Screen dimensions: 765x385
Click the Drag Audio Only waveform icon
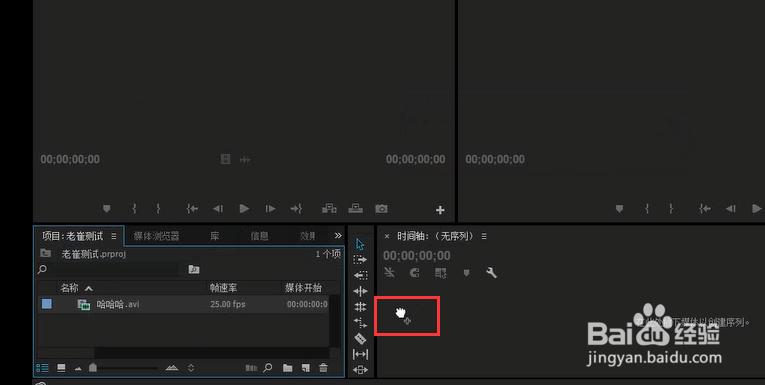tap(245, 160)
